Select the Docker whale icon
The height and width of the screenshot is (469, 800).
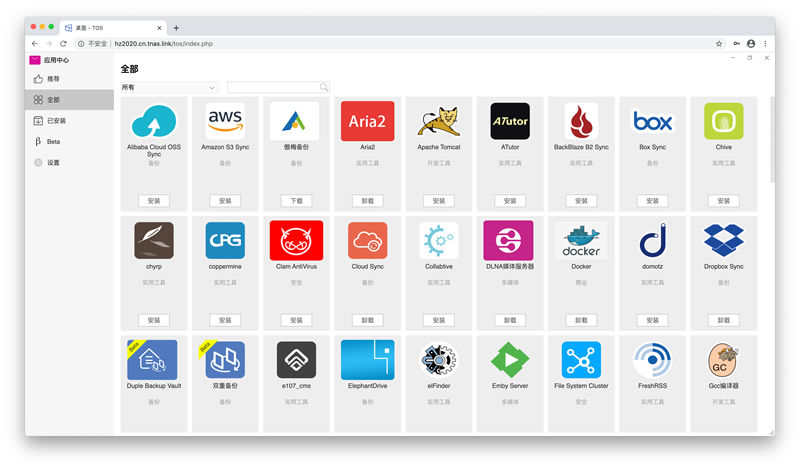tap(581, 240)
